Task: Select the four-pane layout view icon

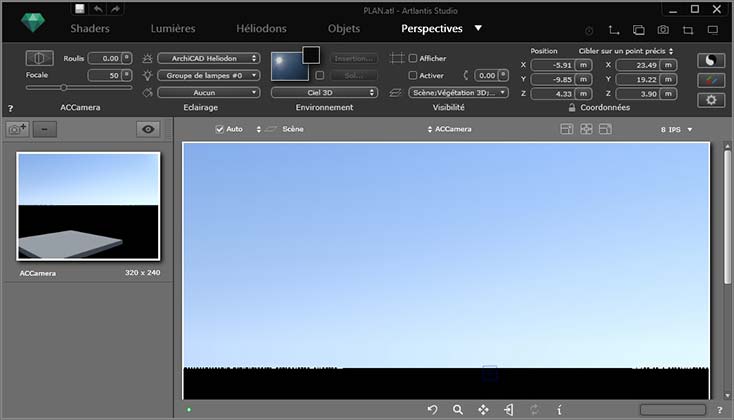Action: 586,129
